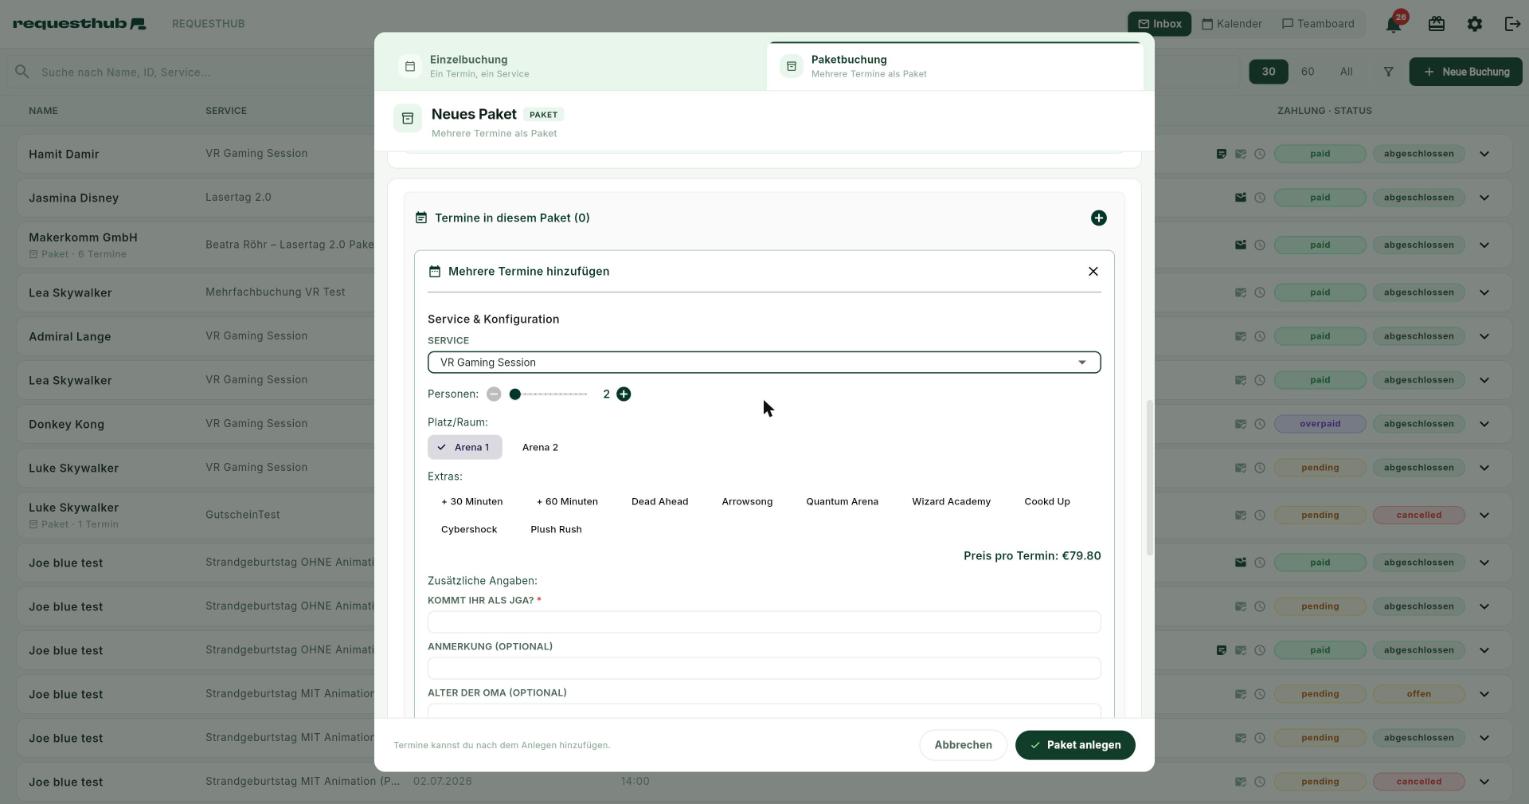
Task: Increase Personen count with plus icon
Action: [x=624, y=394]
